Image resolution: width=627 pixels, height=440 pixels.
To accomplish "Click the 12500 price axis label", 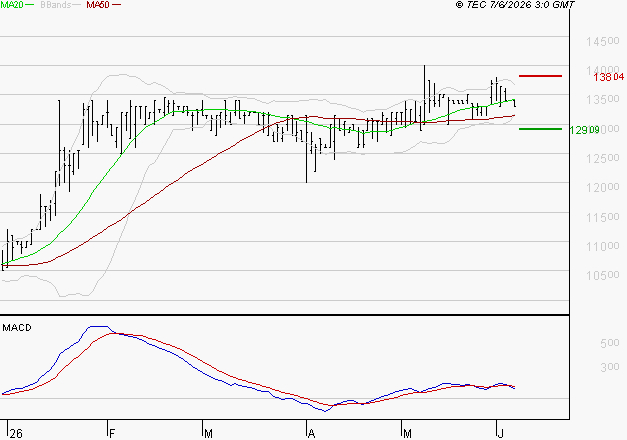I will [x=603, y=158].
